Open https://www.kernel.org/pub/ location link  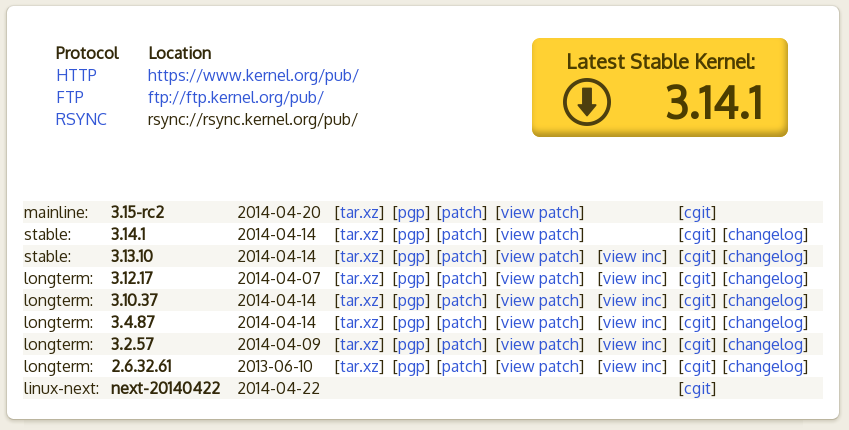pyautogui.click(x=253, y=75)
